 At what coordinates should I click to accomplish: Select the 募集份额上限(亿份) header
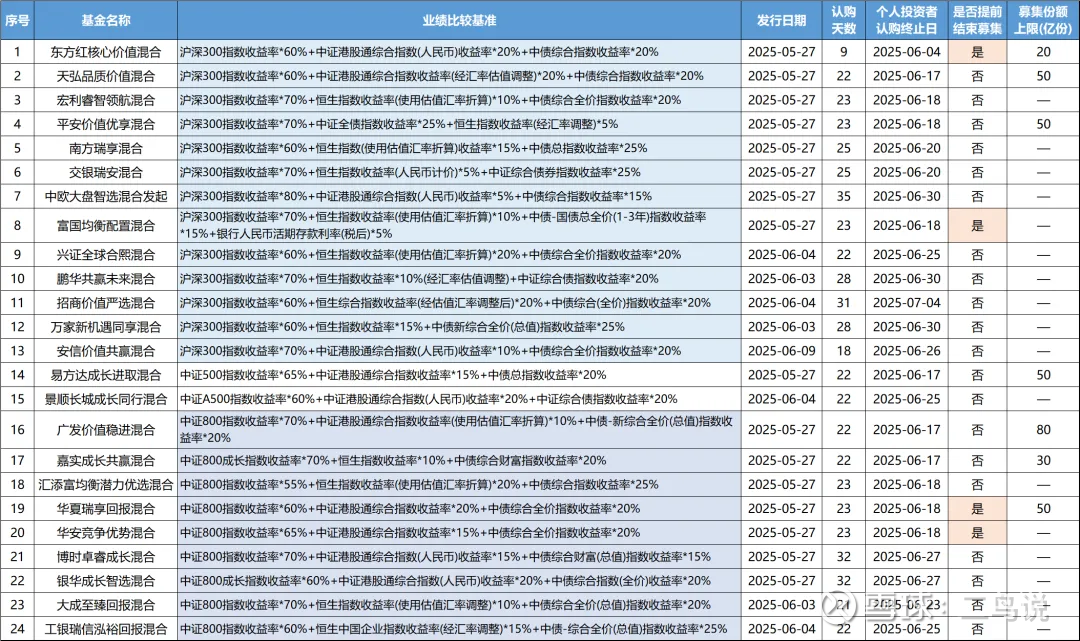1043,20
